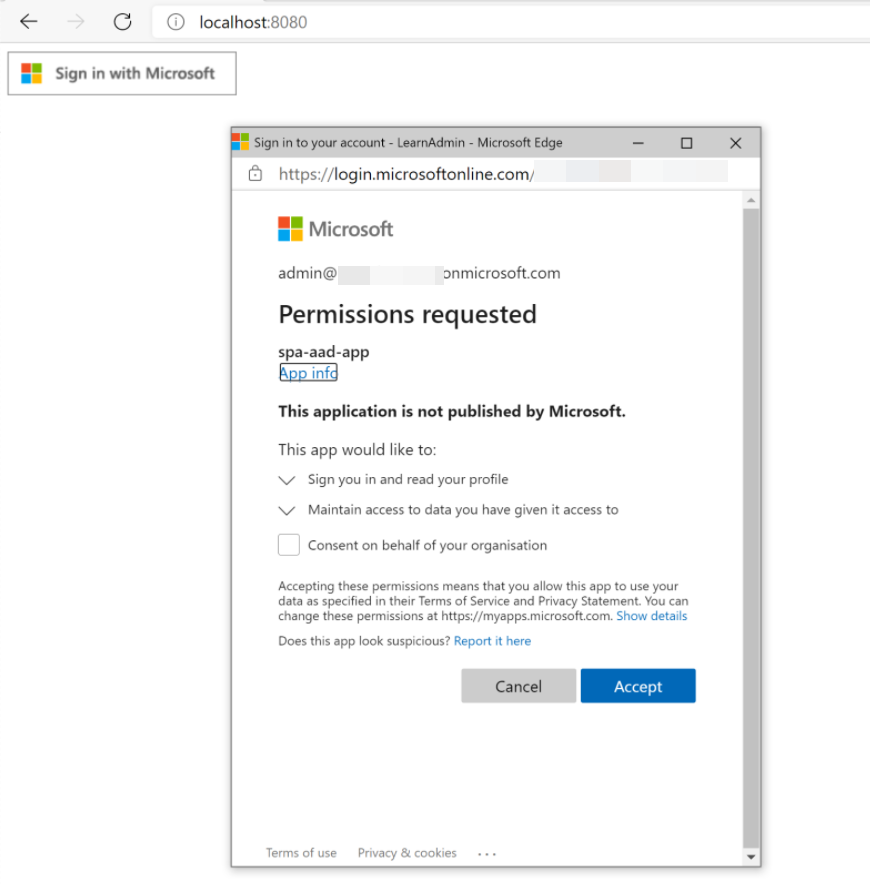Click the scrollbar down arrow in the popup
This screenshot has height=884, width=870.
751,856
